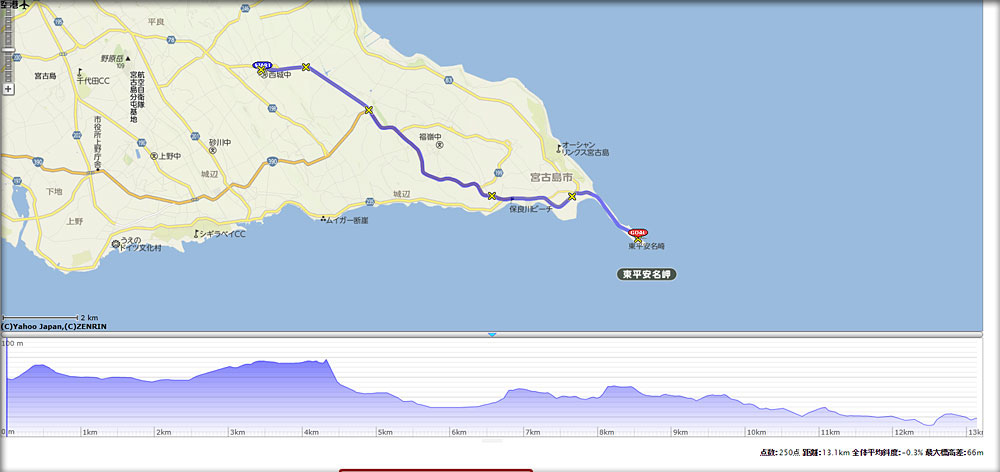Collapse the map with the blue triangle handle
Screen dimensions: 1000x472
pyautogui.click(x=492, y=334)
